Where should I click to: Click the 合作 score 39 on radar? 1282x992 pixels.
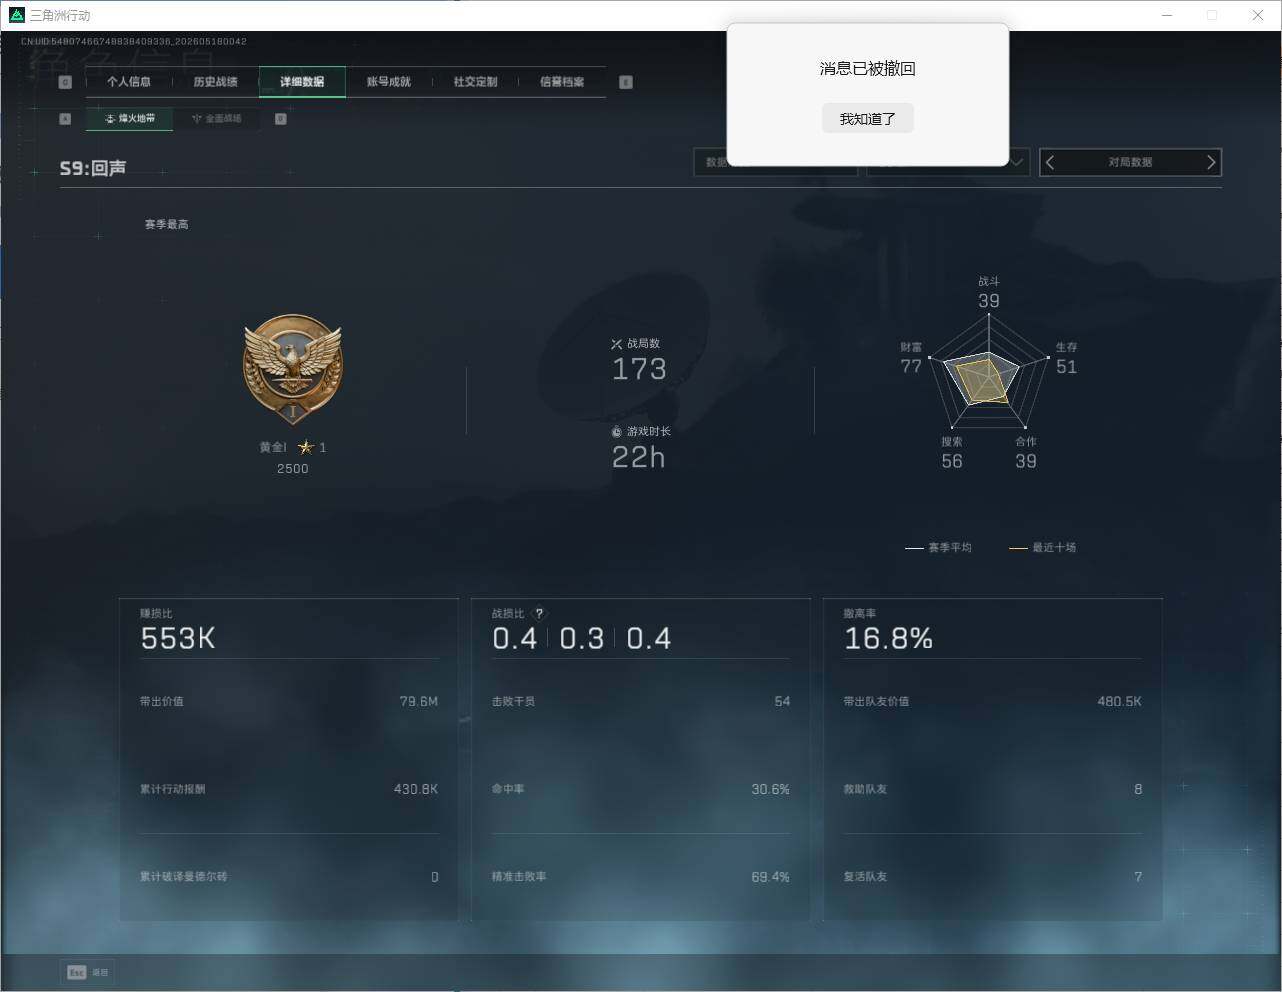point(1026,461)
